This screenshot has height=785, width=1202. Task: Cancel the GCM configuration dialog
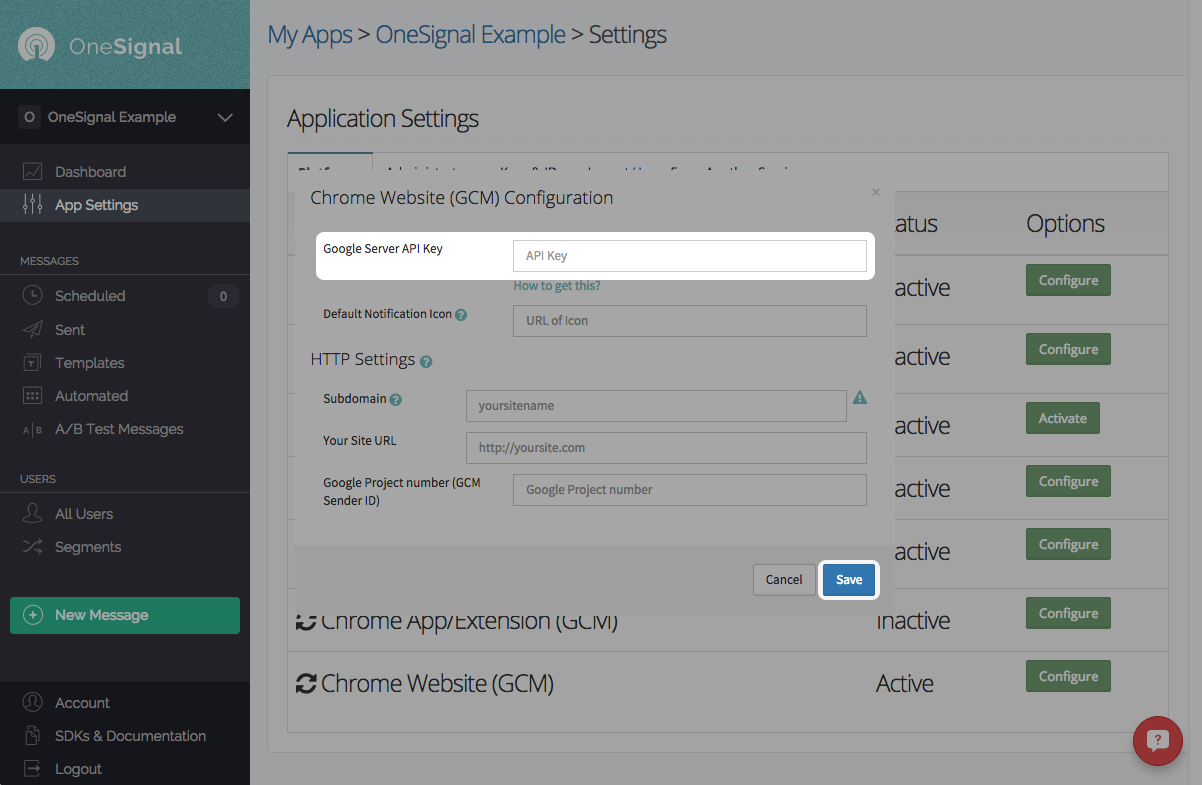point(784,580)
